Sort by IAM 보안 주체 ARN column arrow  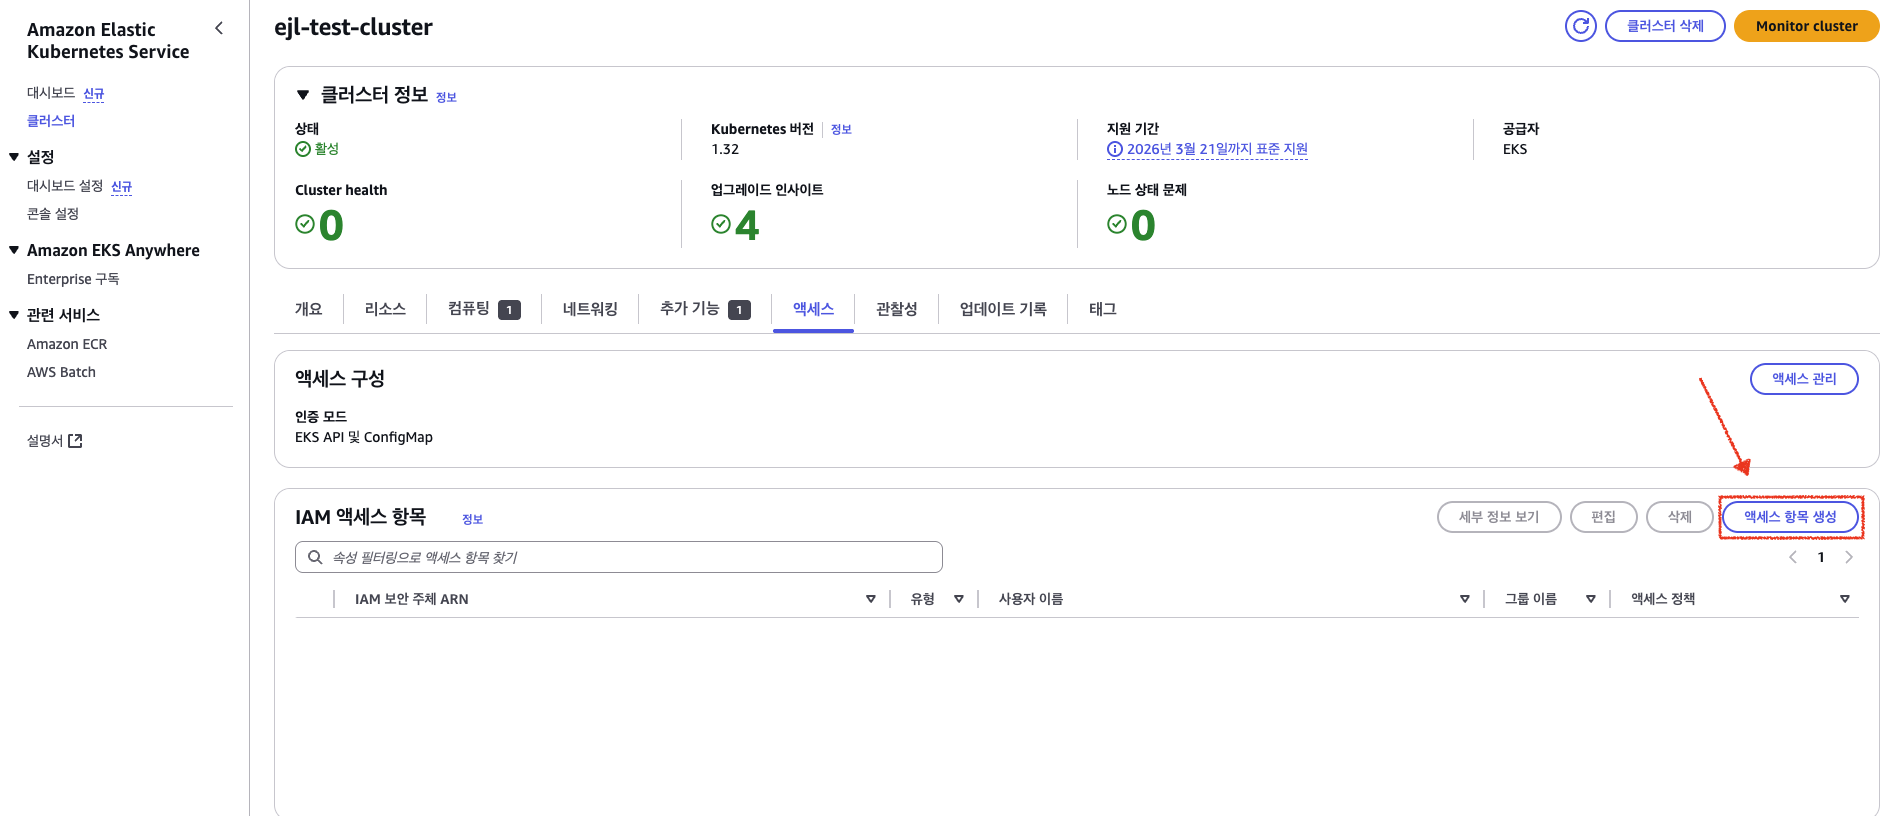pos(870,599)
